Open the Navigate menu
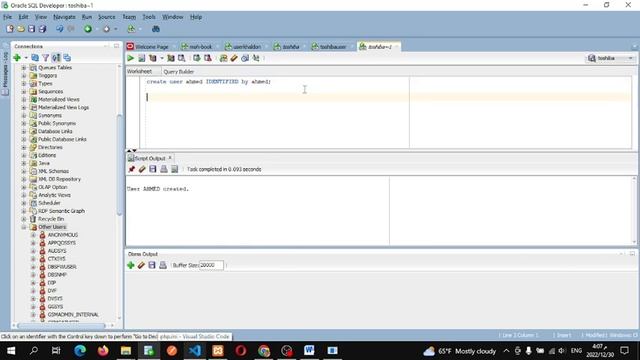This screenshot has height=360, width=640. pyautogui.click(x=64, y=17)
